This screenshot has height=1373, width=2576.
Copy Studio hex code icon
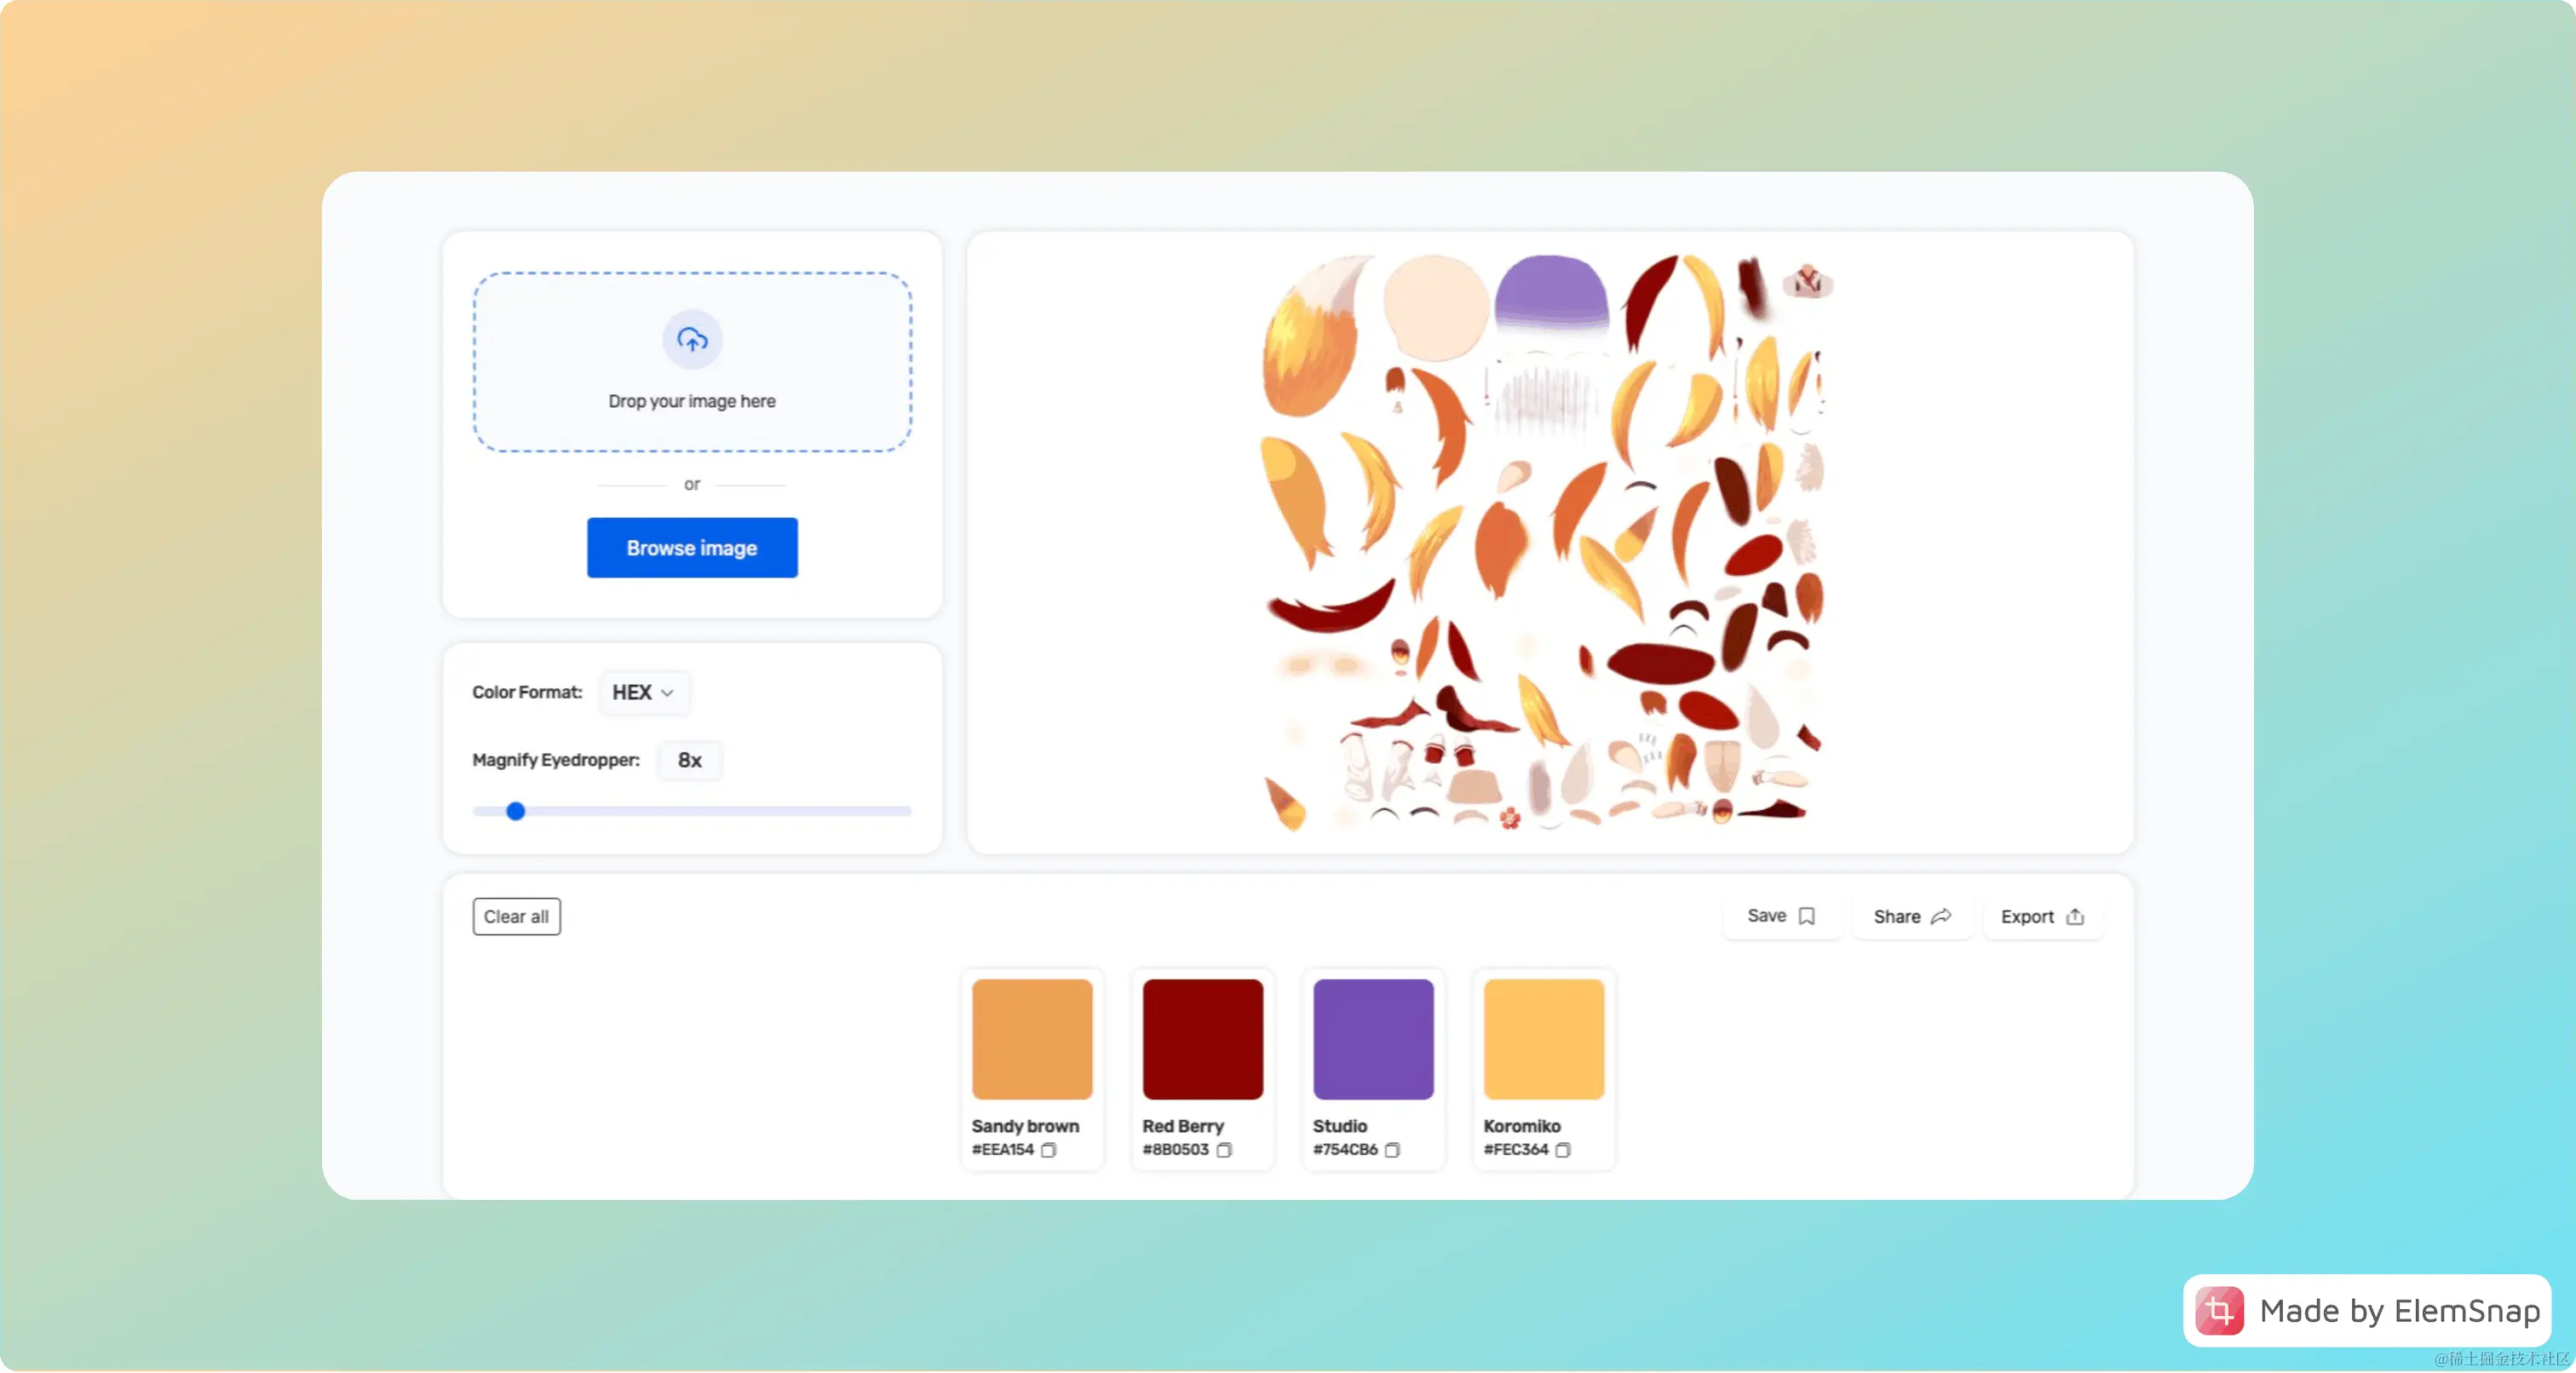tap(1392, 1150)
